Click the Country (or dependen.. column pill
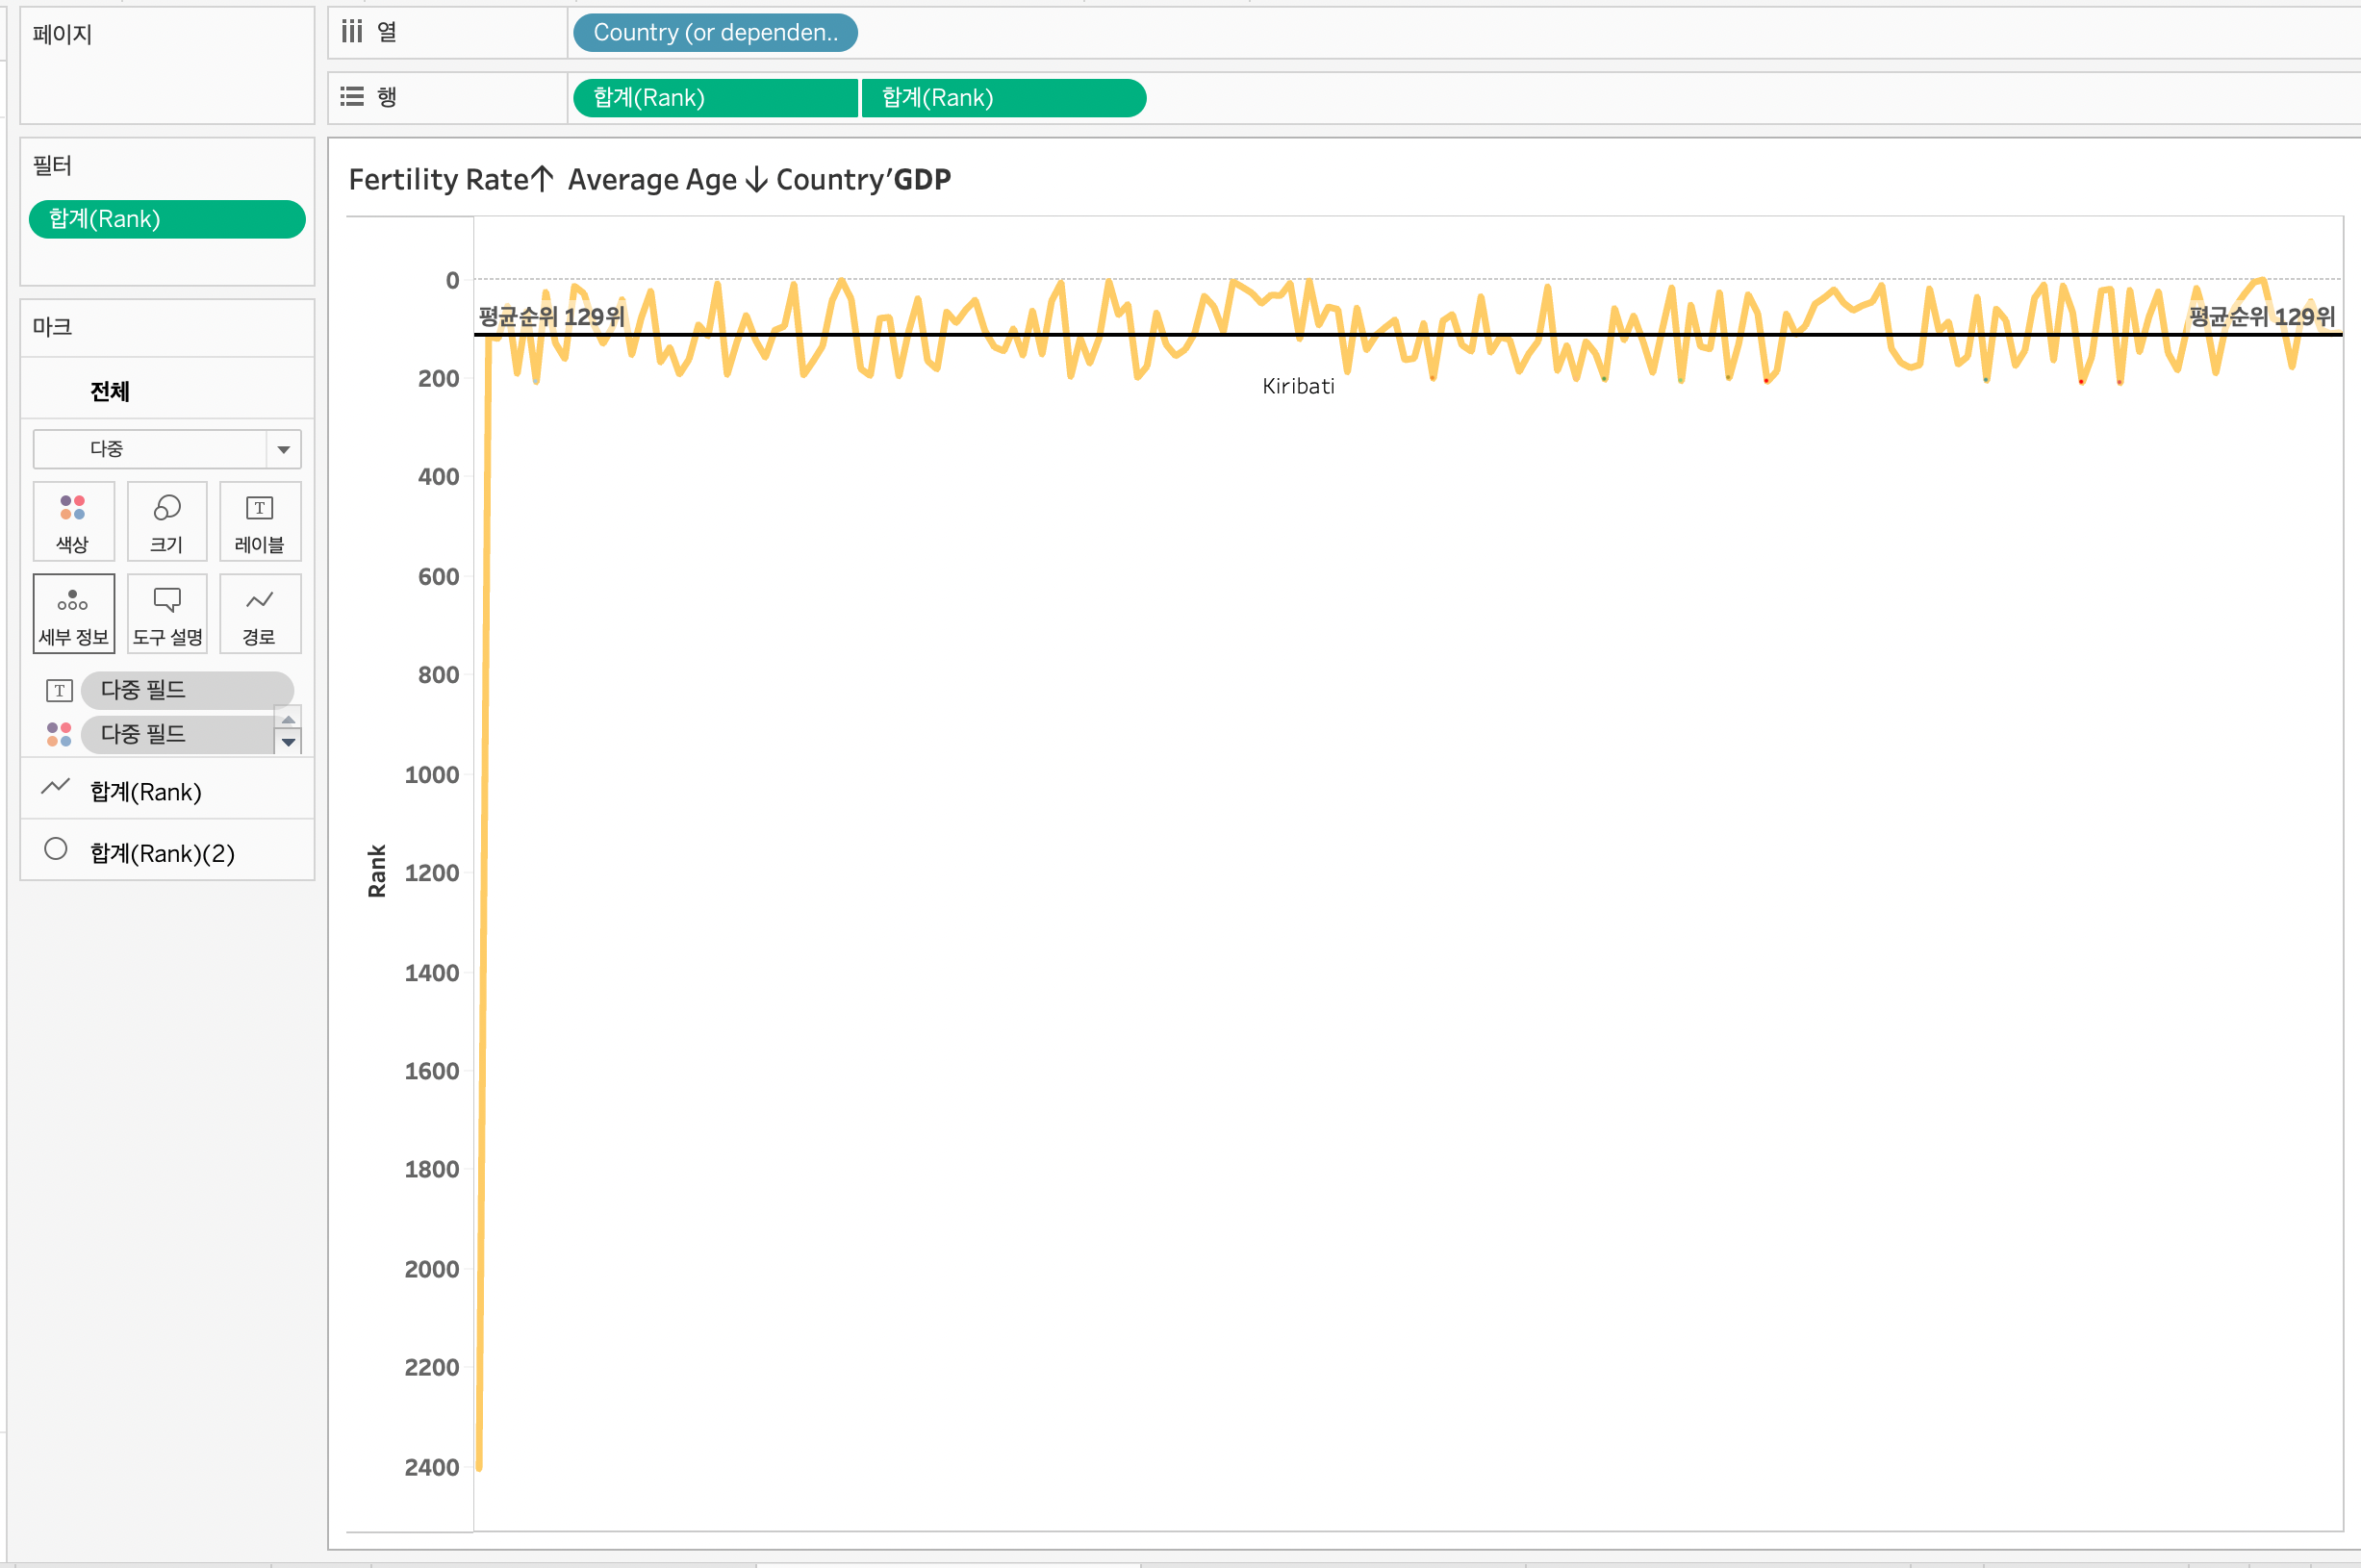2361x1568 pixels. [715, 33]
